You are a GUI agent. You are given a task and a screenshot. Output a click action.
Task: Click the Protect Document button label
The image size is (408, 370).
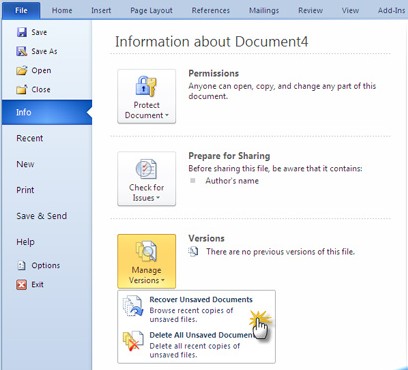click(146, 110)
